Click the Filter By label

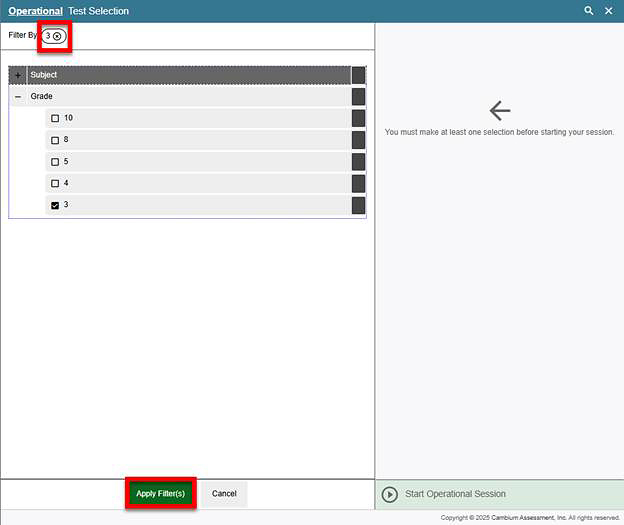(22, 35)
